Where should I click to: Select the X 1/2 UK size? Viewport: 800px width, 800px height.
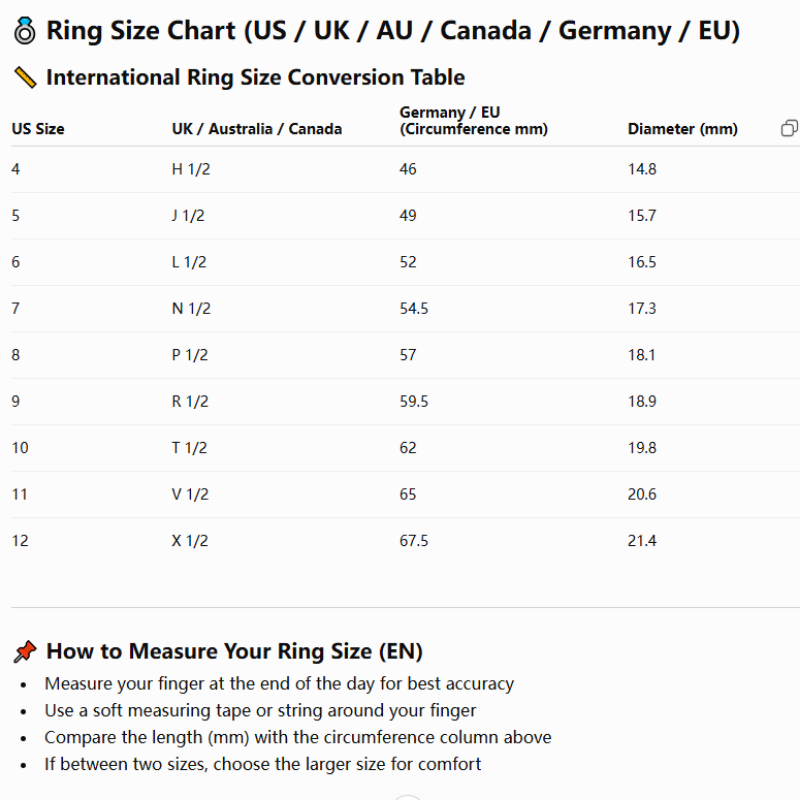190,540
